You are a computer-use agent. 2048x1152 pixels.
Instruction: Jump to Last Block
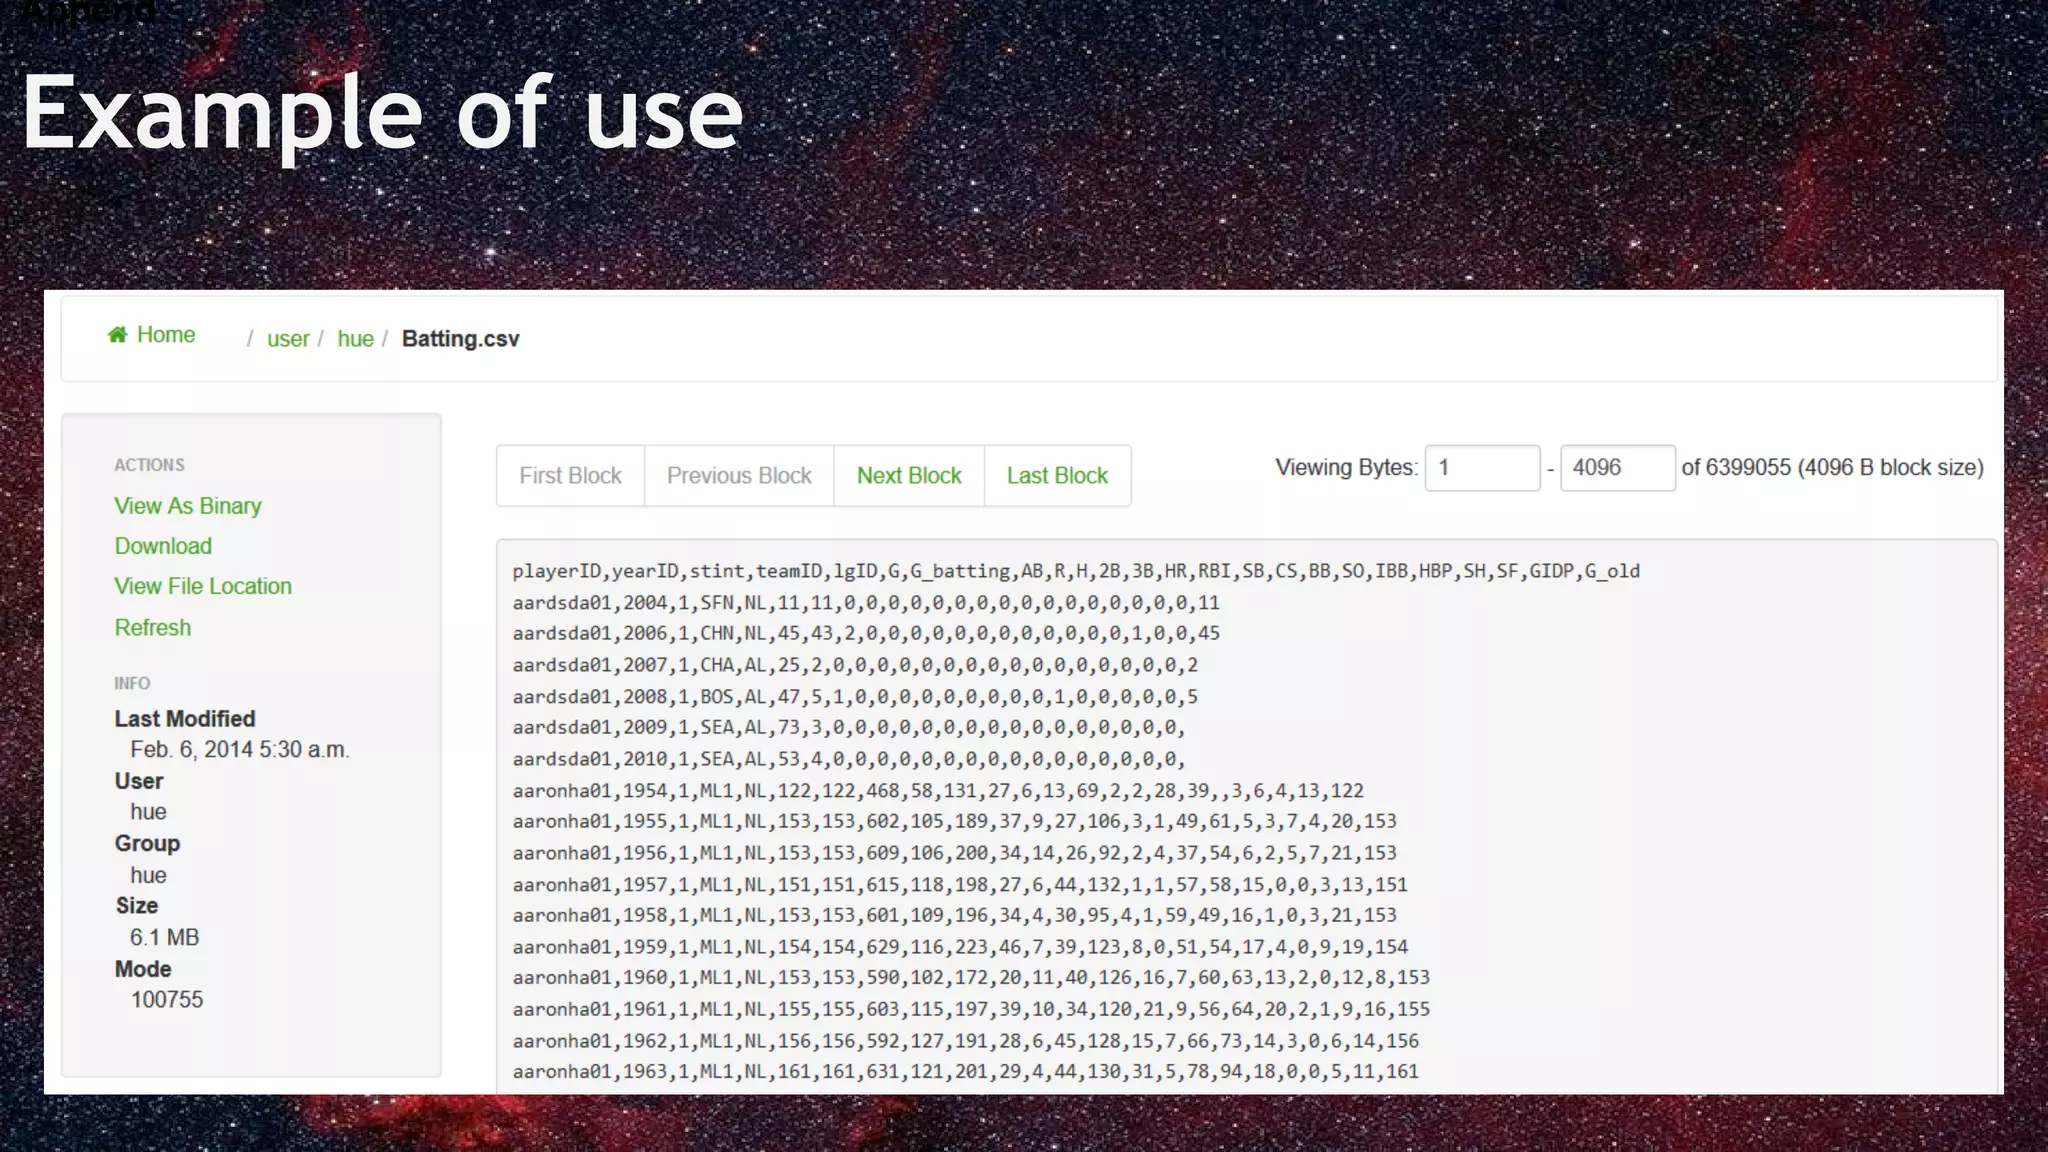pyautogui.click(x=1057, y=476)
